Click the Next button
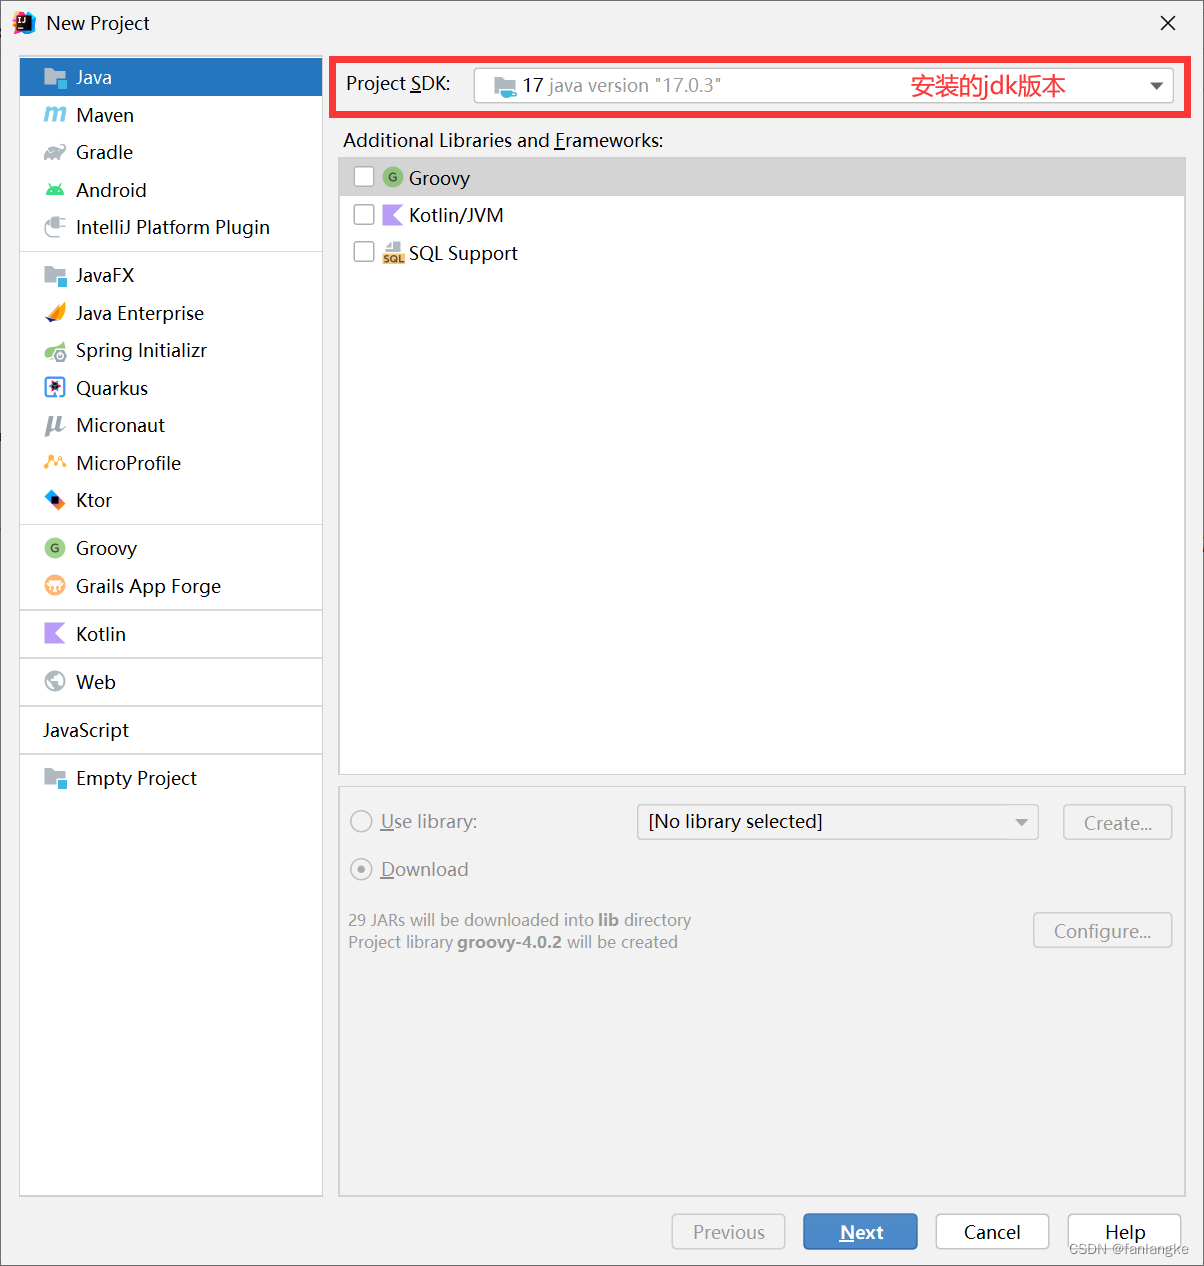The height and width of the screenshot is (1266, 1204). [860, 1232]
